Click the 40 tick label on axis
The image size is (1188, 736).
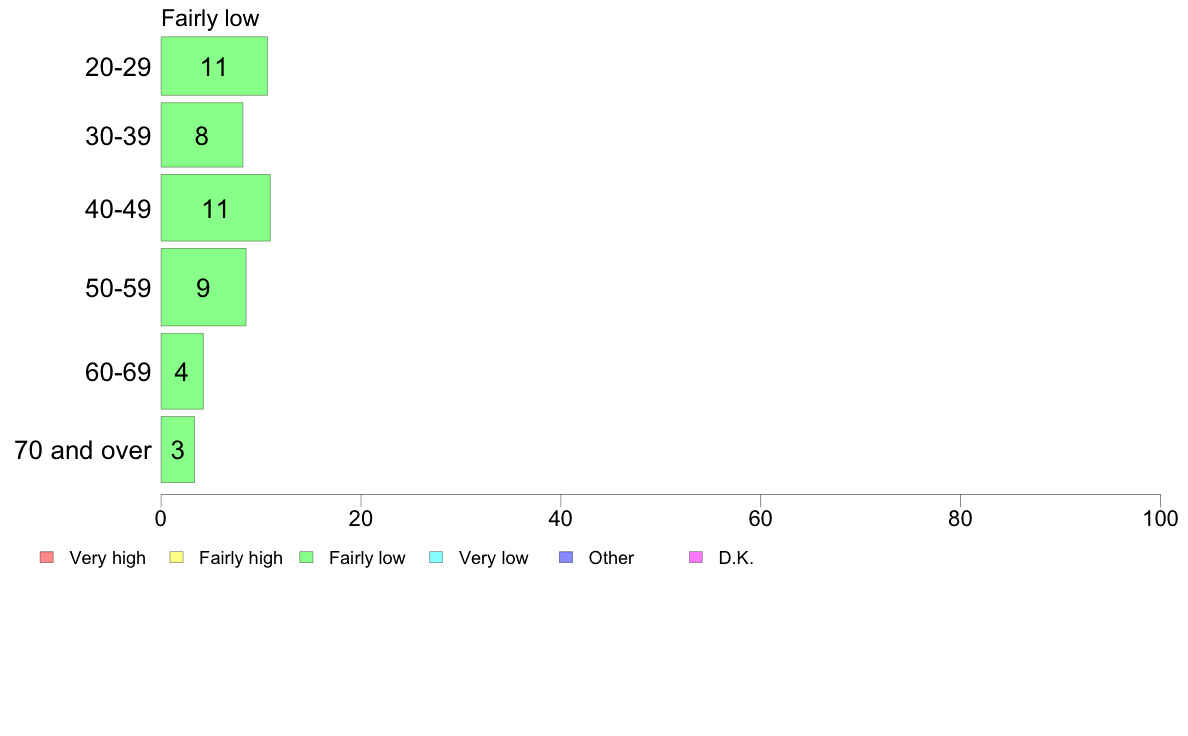click(561, 518)
